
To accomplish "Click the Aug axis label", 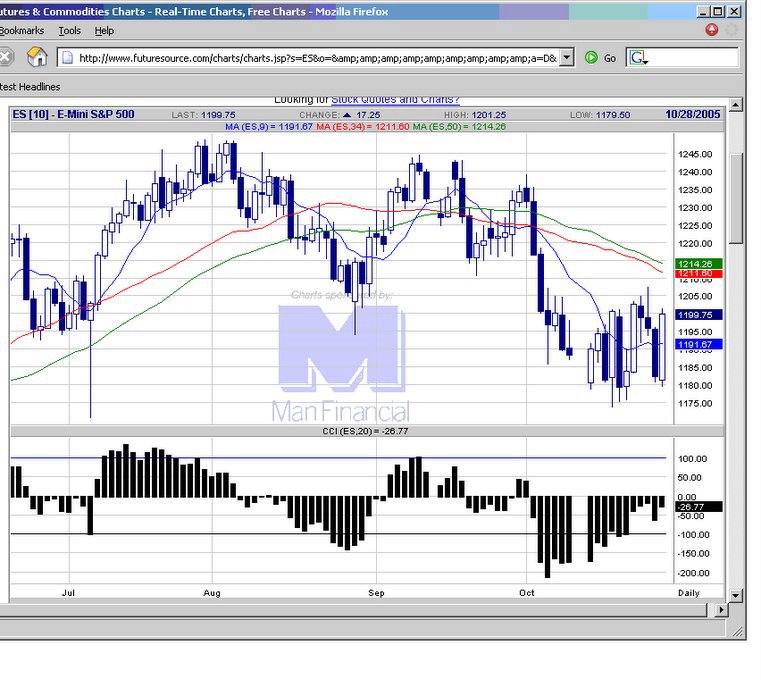I will pos(212,593).
